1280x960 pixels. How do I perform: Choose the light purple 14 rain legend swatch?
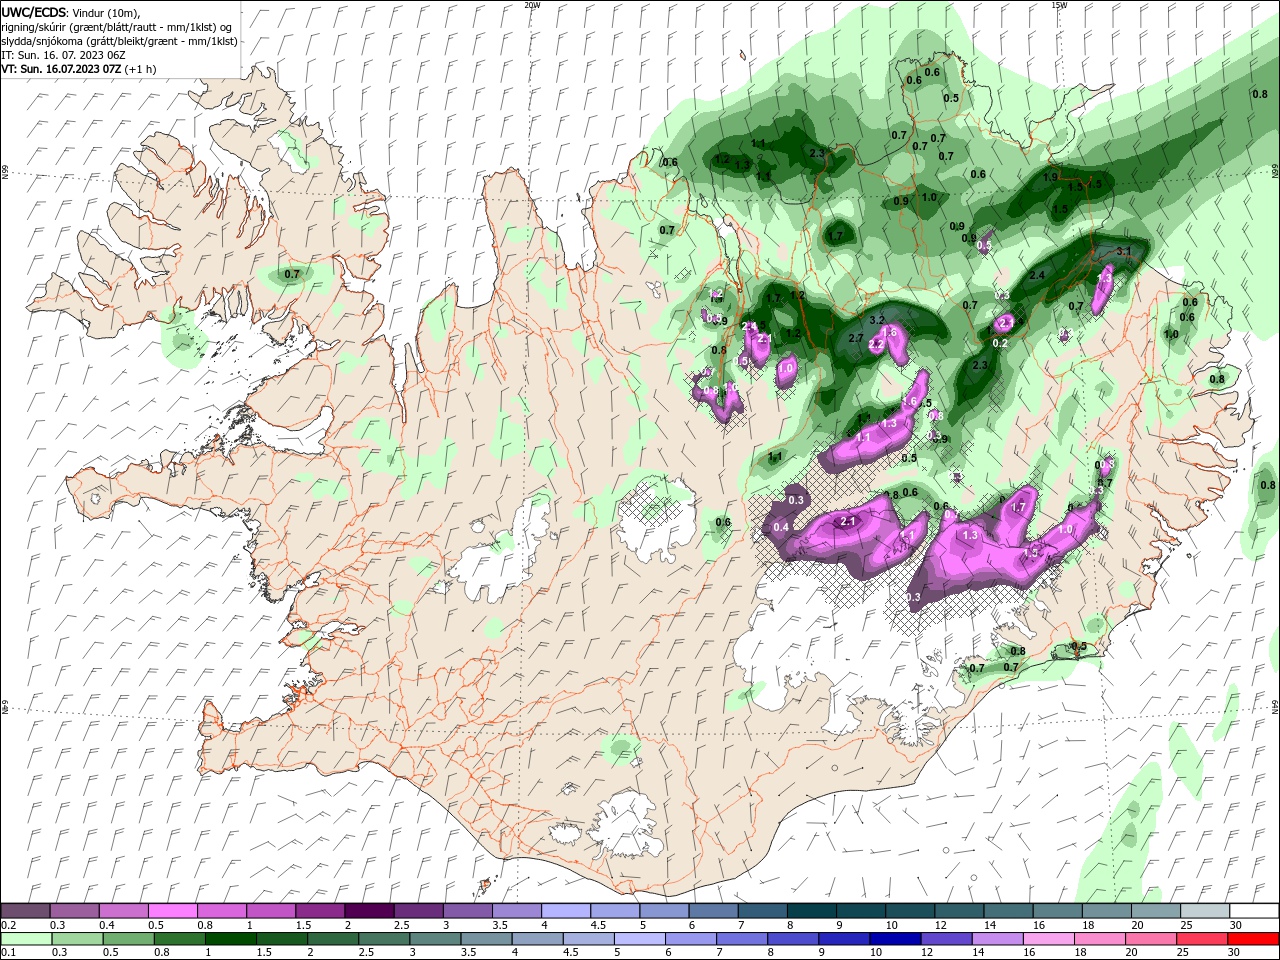[x=997, y=939]
